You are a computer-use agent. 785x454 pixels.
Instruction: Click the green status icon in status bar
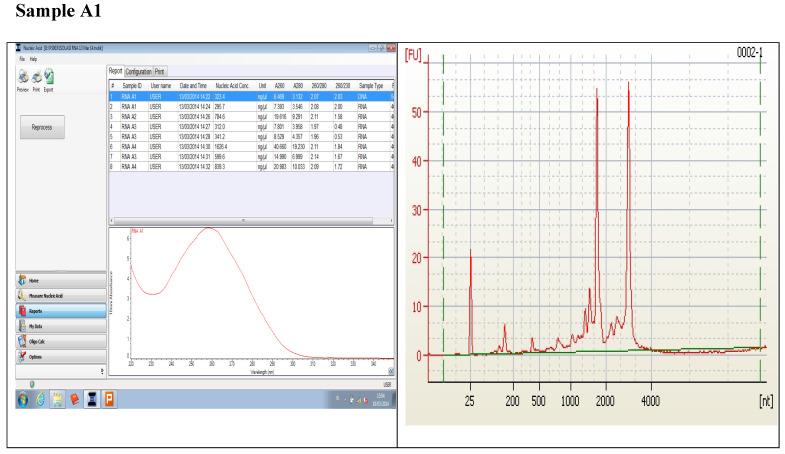click(33, 384)
